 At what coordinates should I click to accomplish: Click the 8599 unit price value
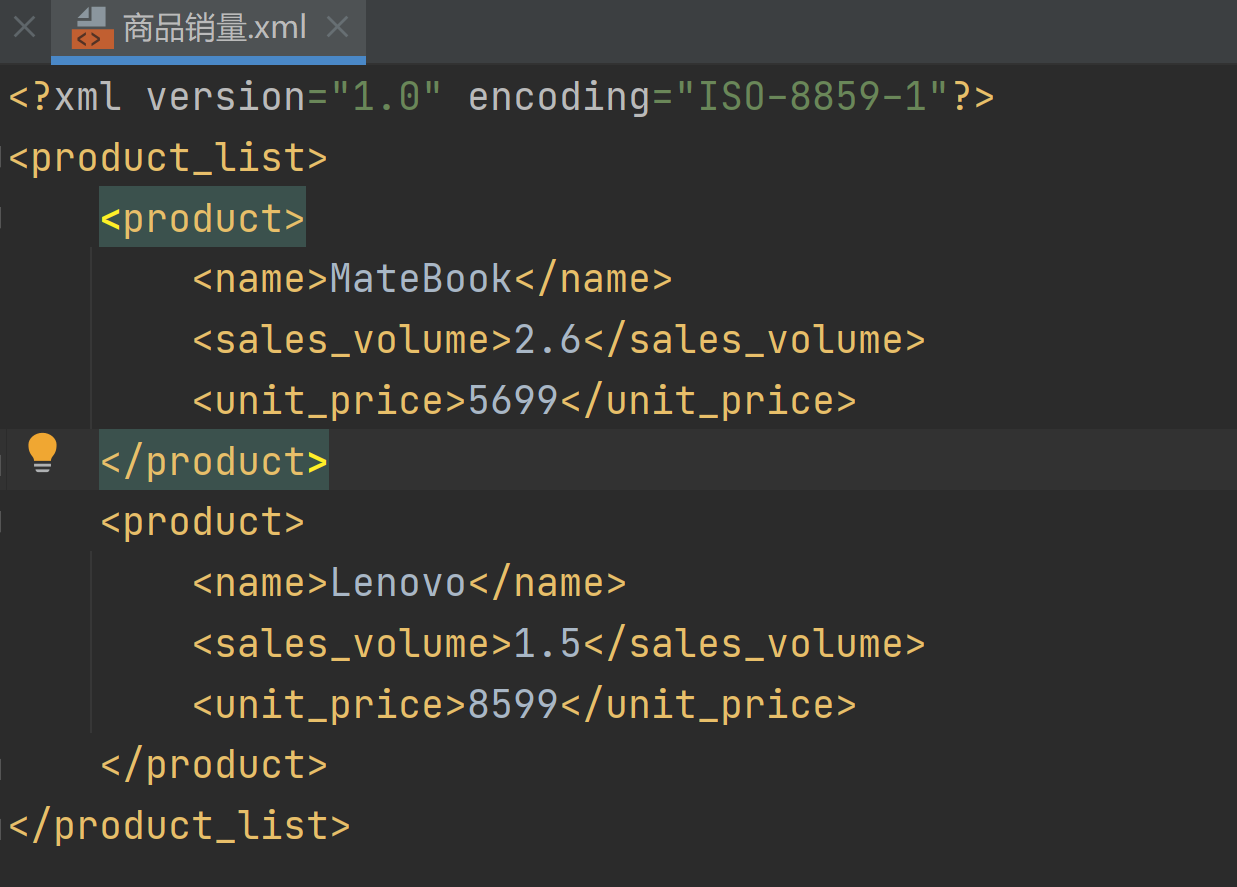click(513, 703)
